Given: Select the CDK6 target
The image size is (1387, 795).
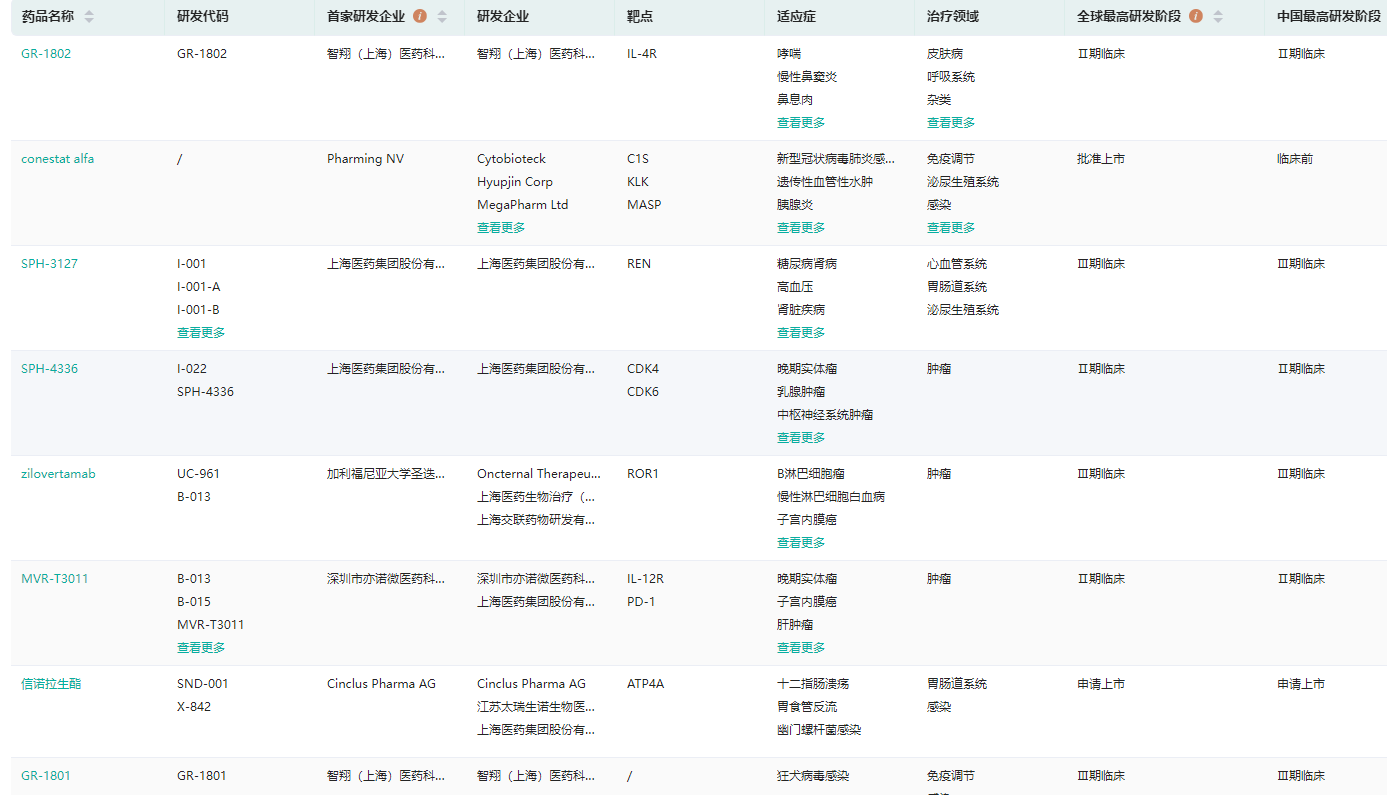Looking at the screenshot, I should 643,392.
